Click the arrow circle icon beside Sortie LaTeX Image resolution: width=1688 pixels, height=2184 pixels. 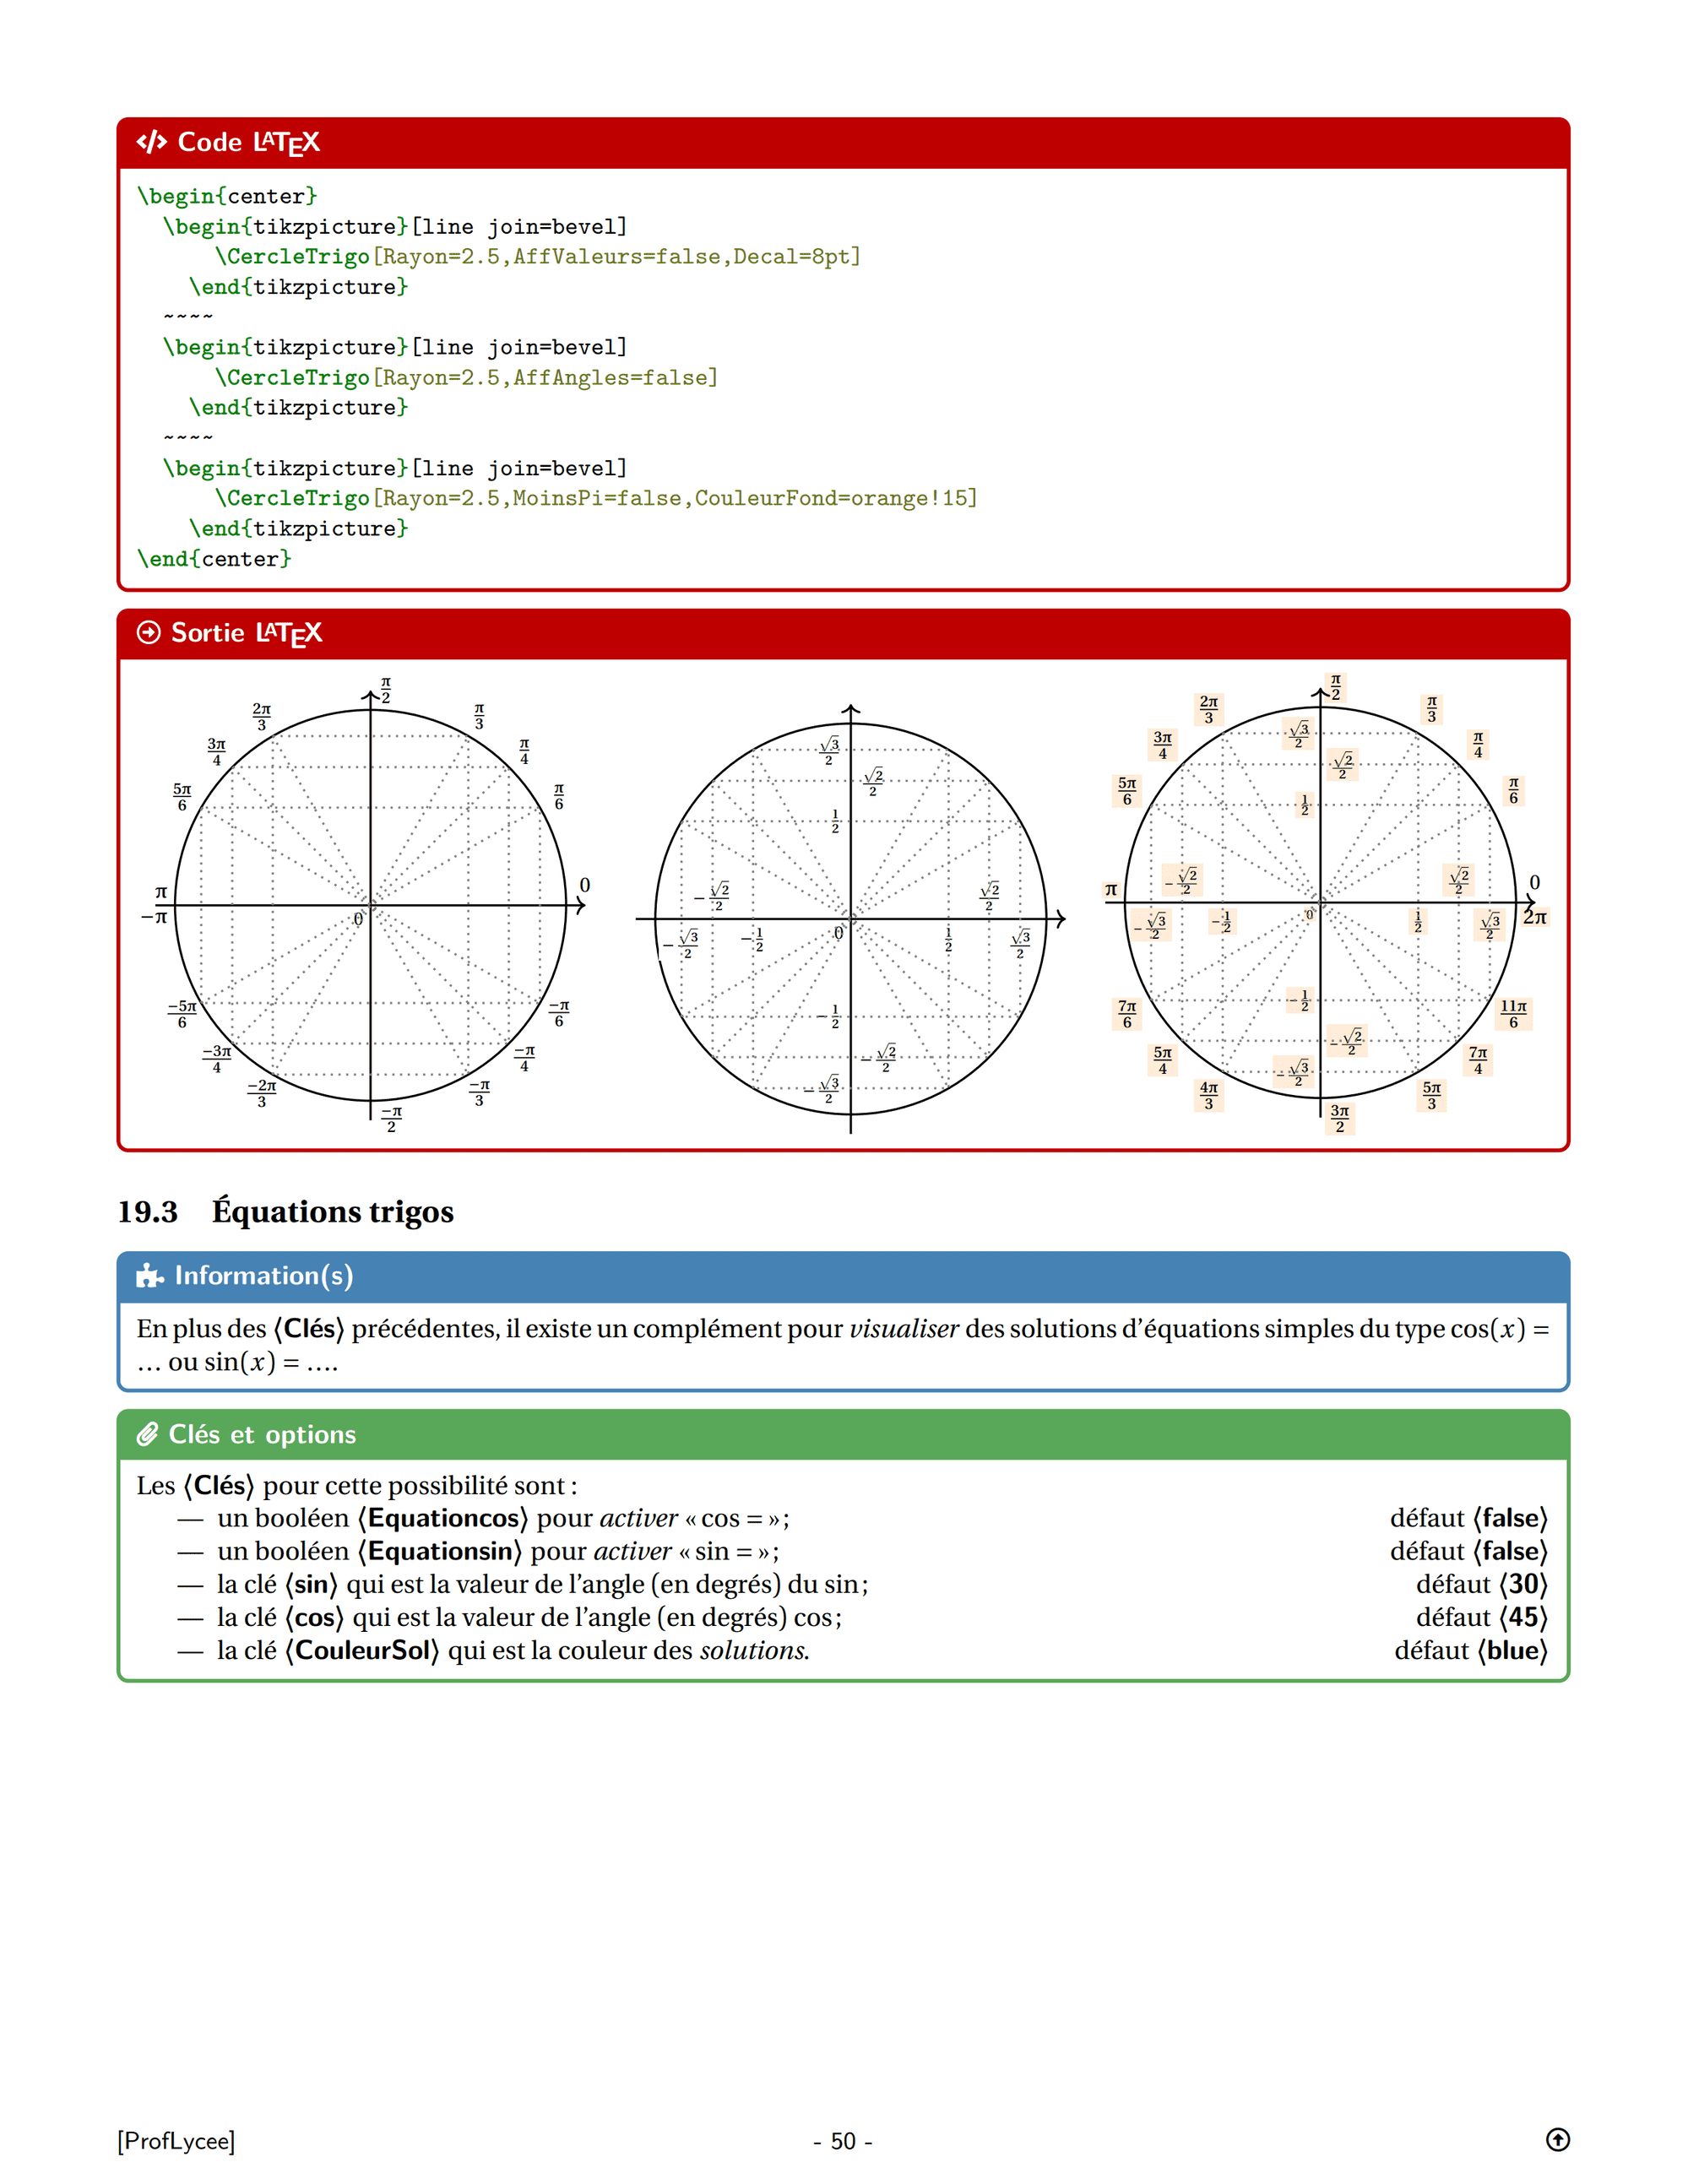pyautogui.click(x=148, y=632)
